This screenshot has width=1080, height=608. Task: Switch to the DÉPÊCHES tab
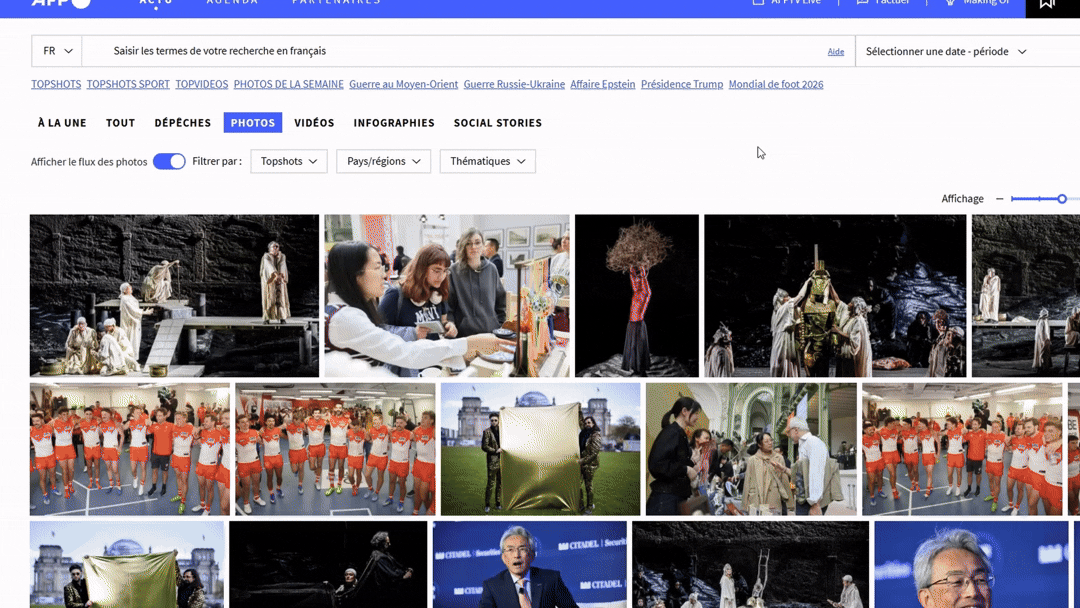click(183, 123)
